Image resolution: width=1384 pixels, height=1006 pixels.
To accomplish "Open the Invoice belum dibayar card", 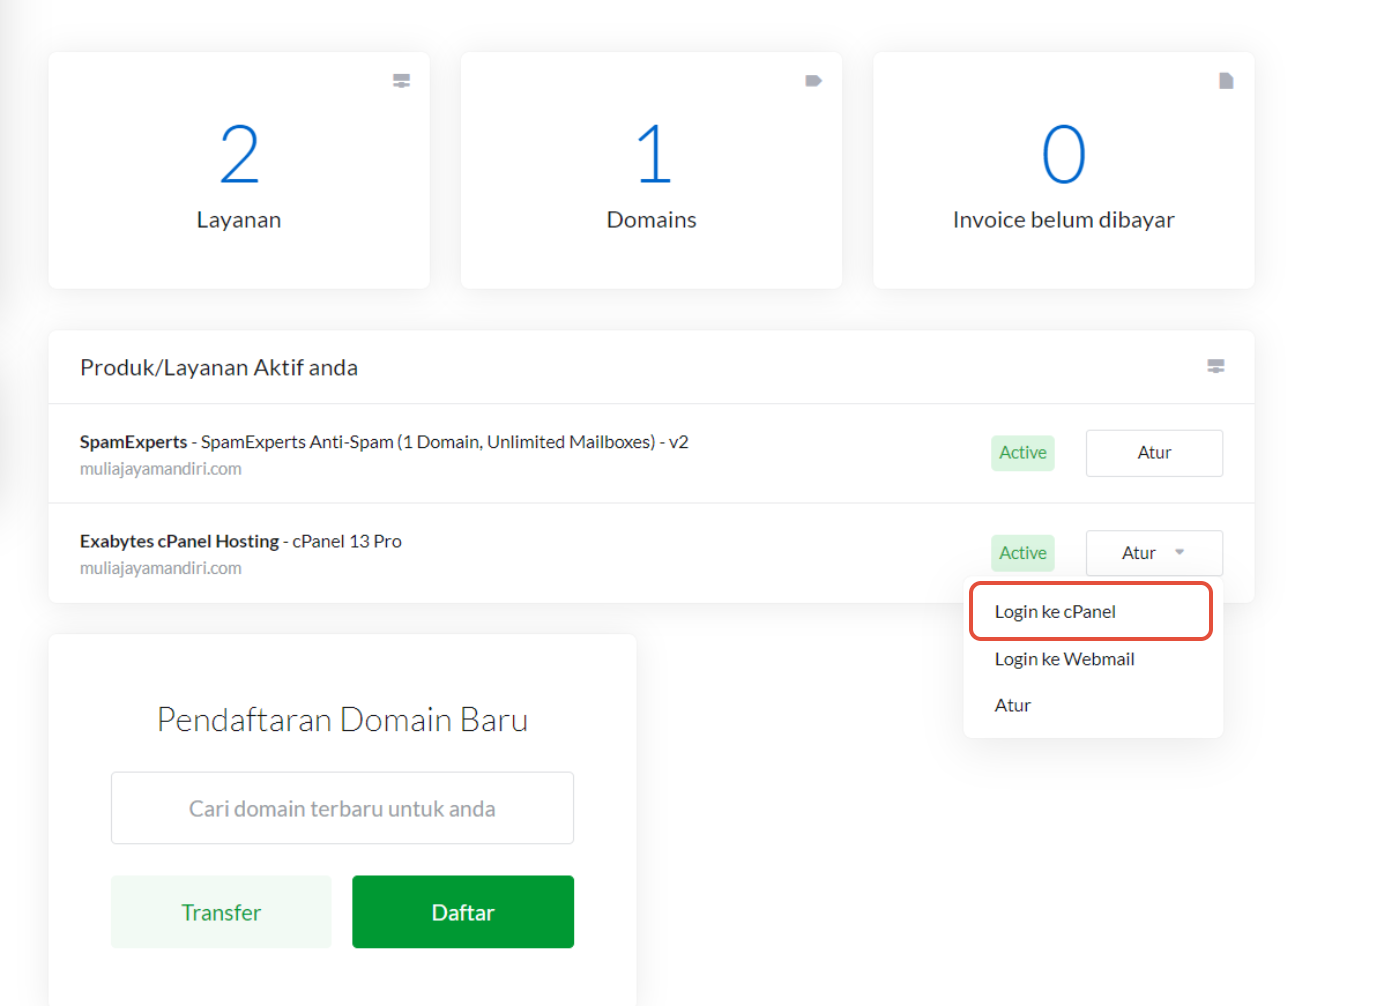I will (x=1064, y=170).
